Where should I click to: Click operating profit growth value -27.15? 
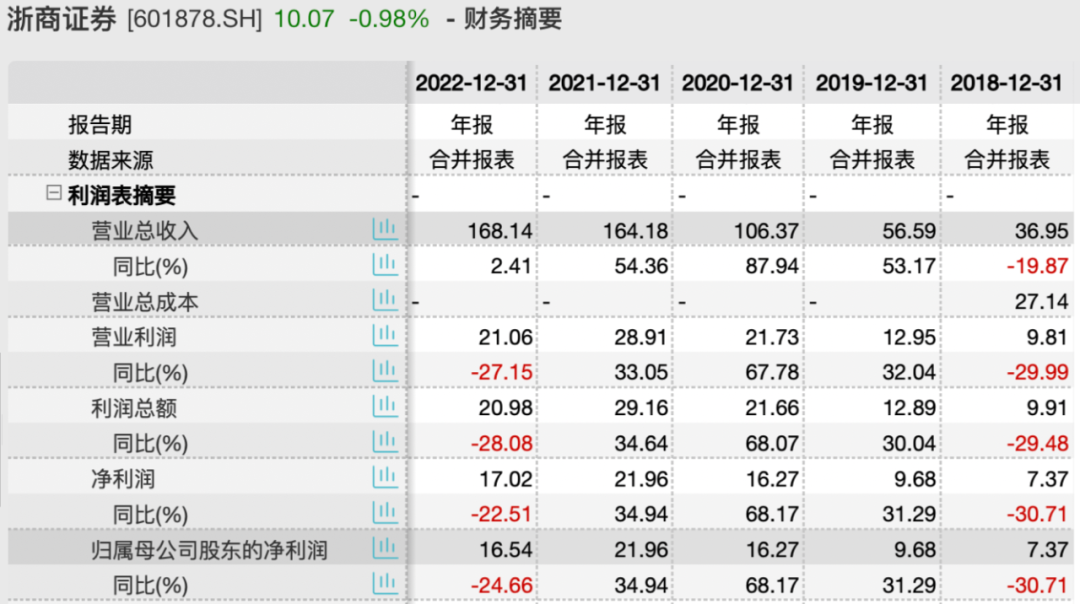pyautogui.click(x=501, y=373)
